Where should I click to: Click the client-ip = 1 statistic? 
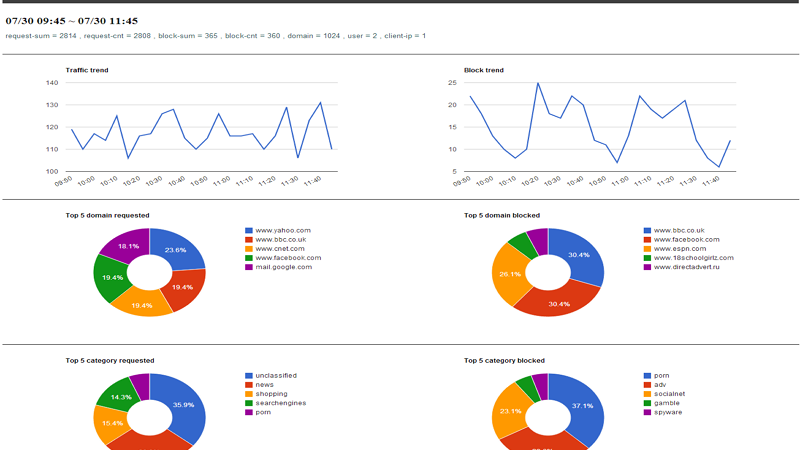tap(405, 36)
